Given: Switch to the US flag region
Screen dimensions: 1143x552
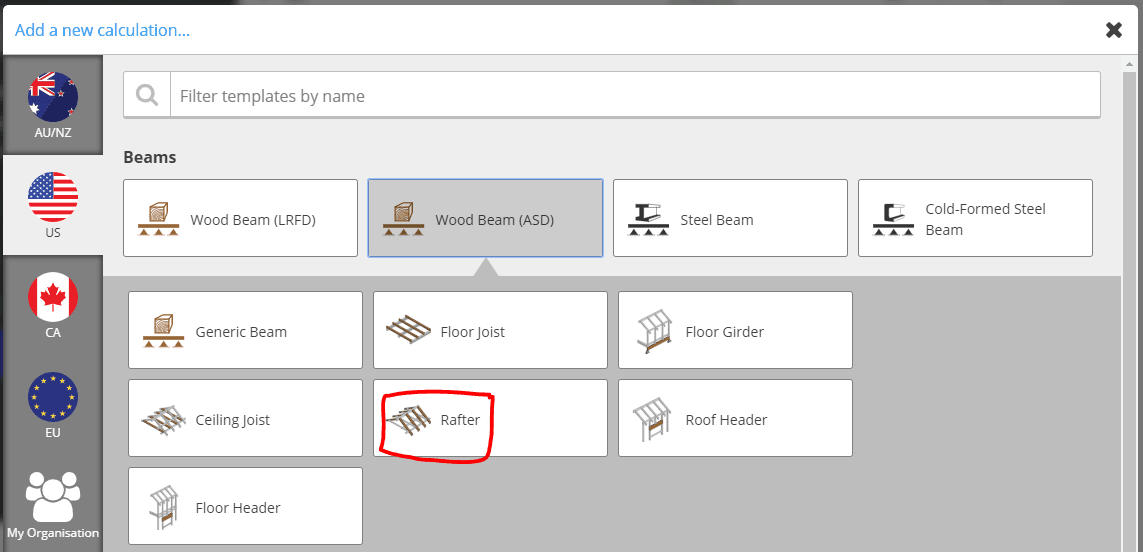Looking at the screenshot, I should 52,205.
